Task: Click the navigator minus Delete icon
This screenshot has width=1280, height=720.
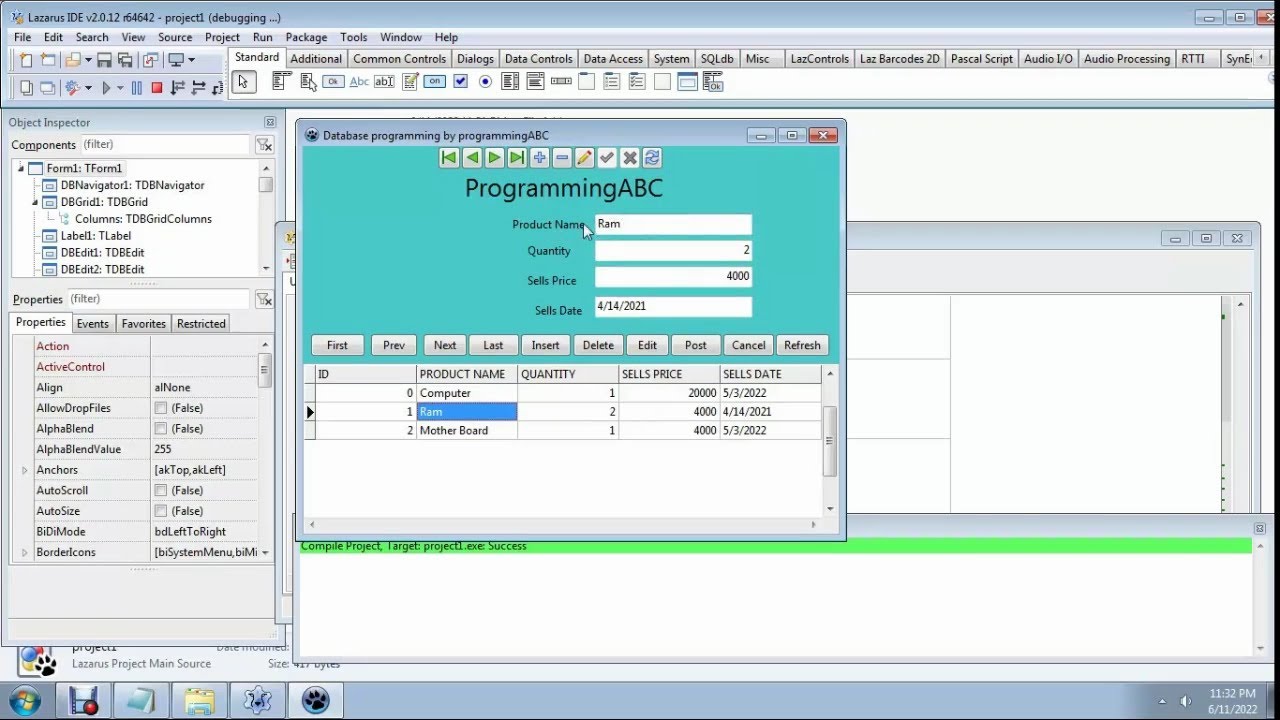Action: click(x=562, y=158)
